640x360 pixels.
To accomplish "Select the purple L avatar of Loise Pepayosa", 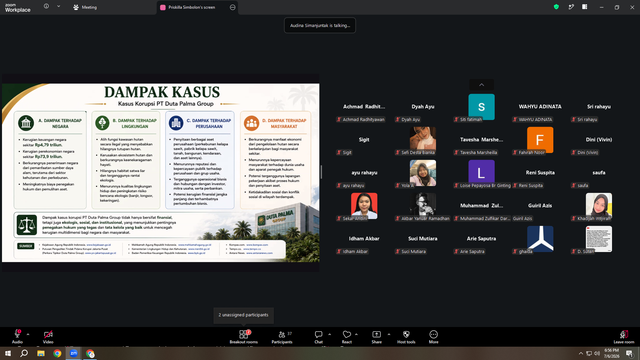I will [481, 173].
